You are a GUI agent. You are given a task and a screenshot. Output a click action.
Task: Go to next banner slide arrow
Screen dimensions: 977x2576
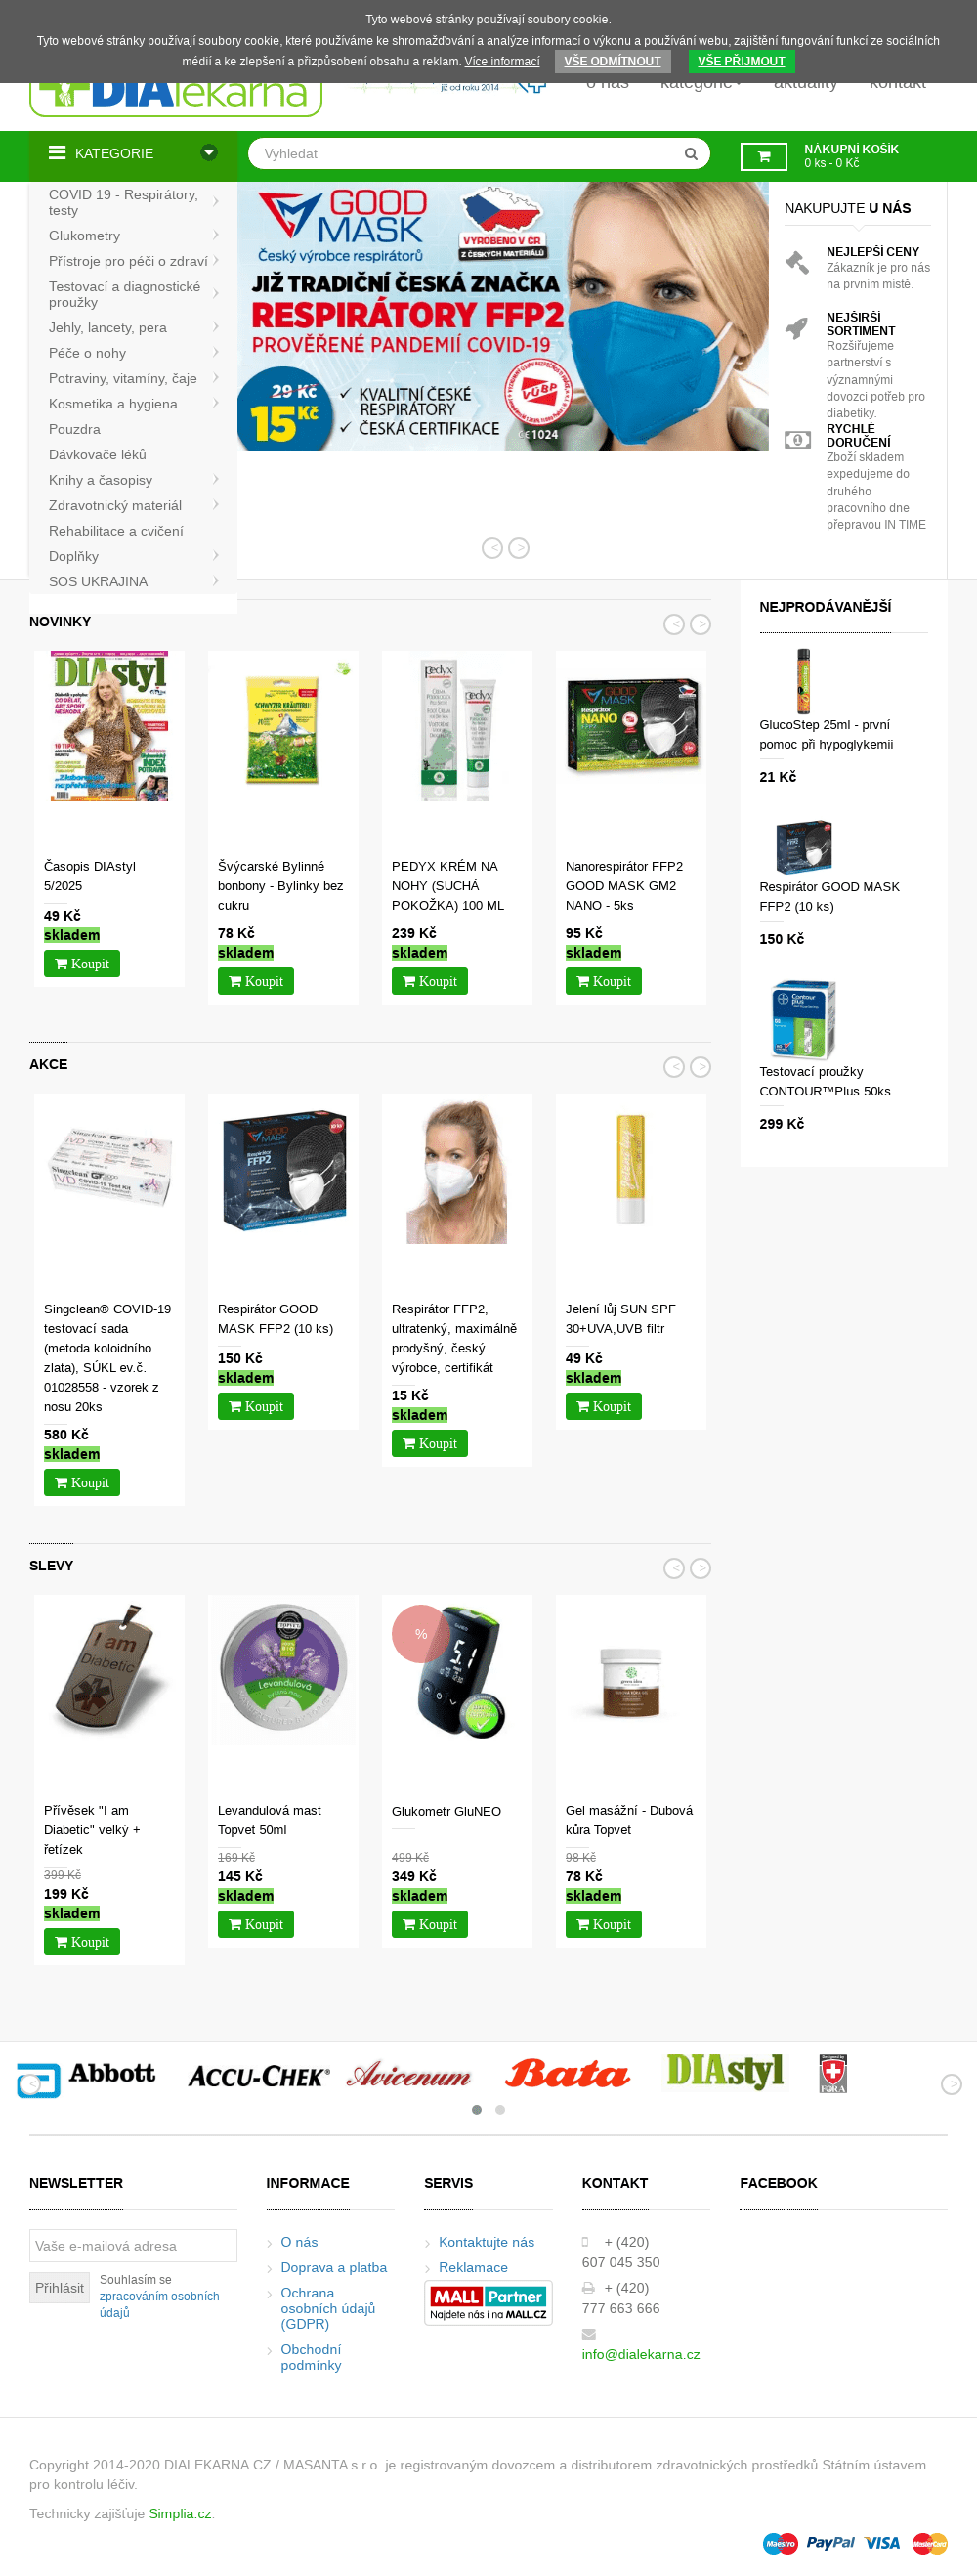518,548
